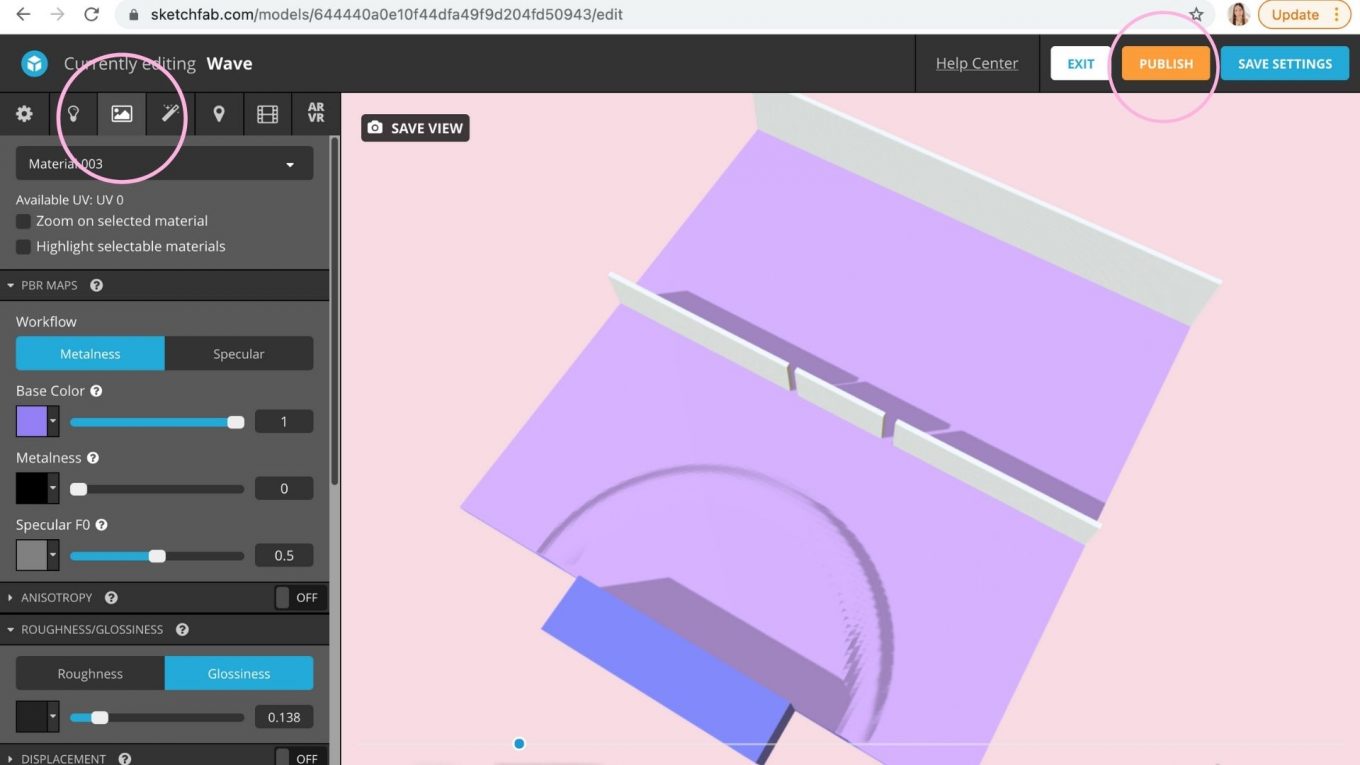
Task: Open the General scene settings gear
Action: click(x=24, y=113)
